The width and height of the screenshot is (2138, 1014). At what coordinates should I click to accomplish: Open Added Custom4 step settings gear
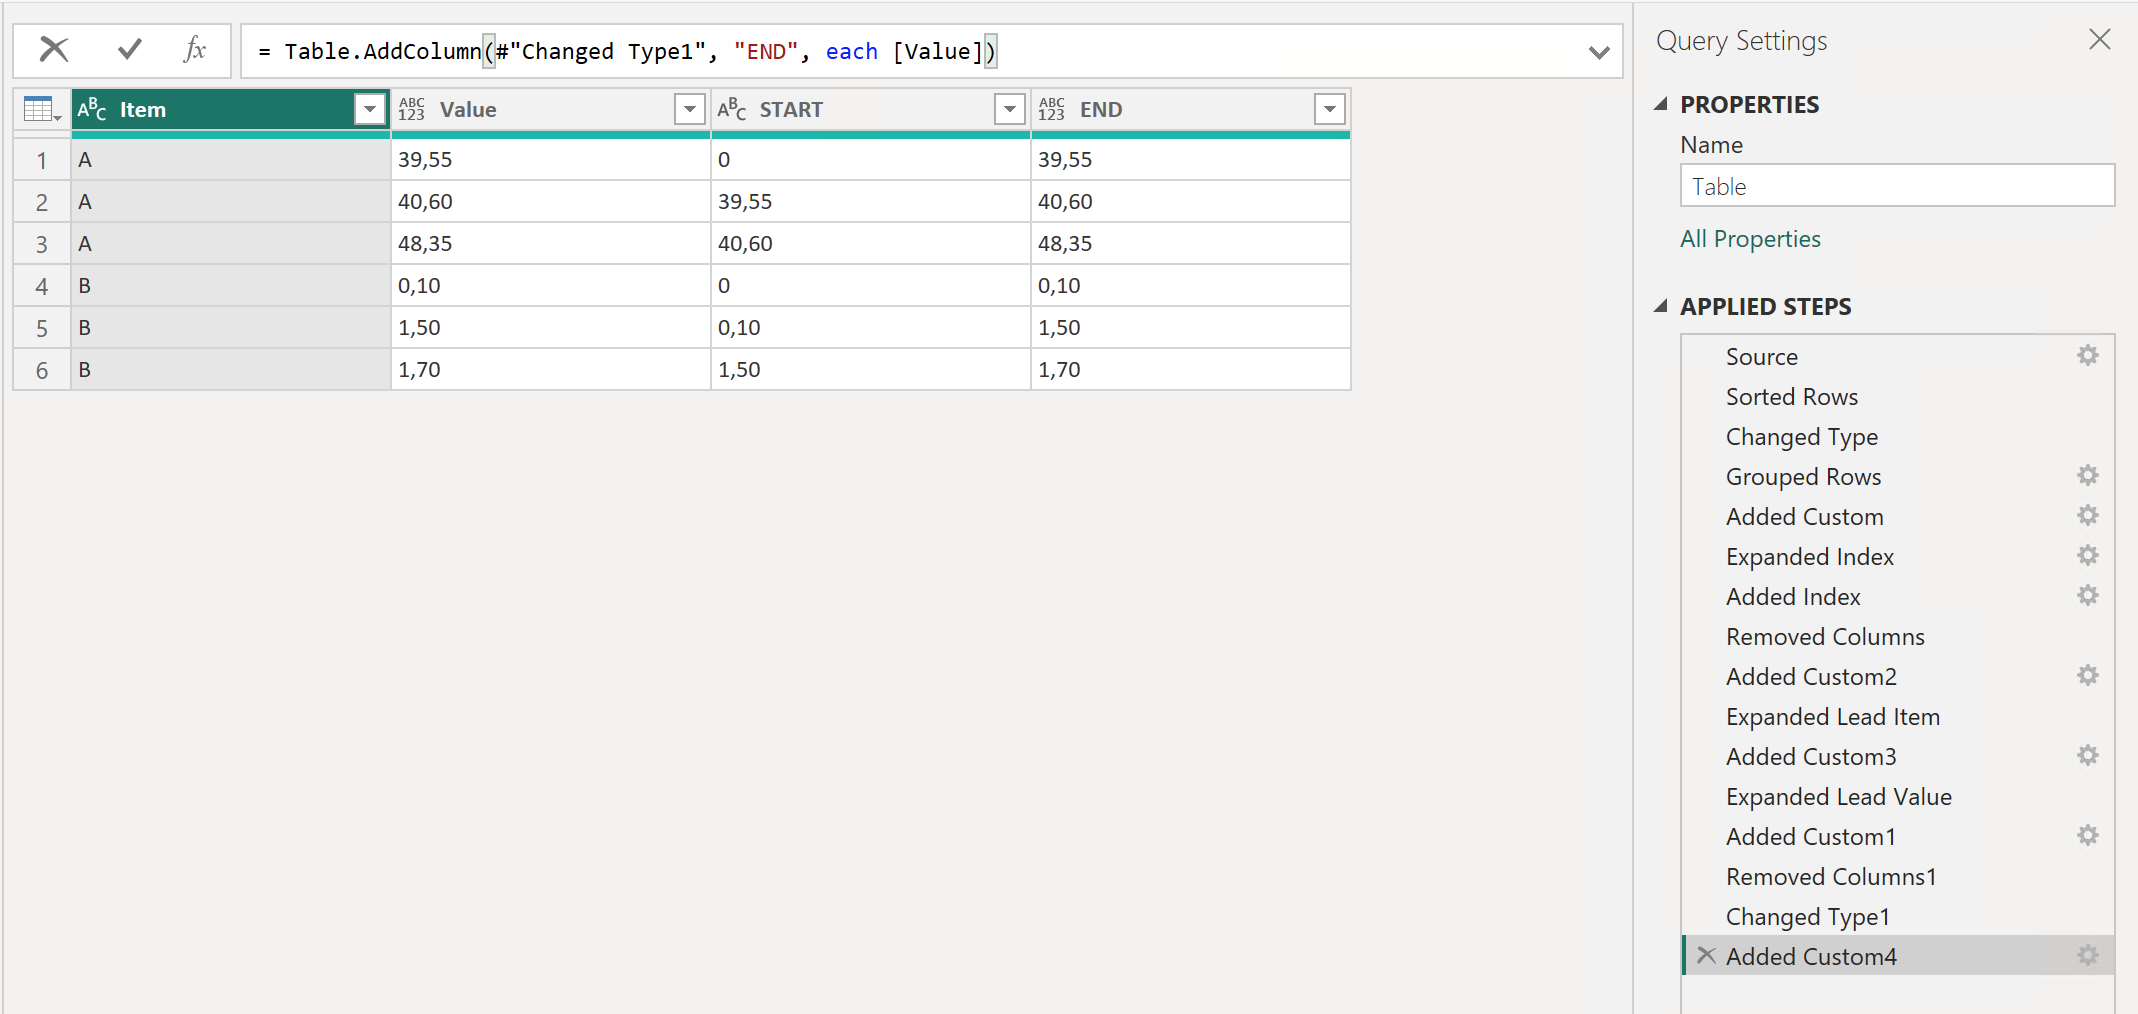2088,955
